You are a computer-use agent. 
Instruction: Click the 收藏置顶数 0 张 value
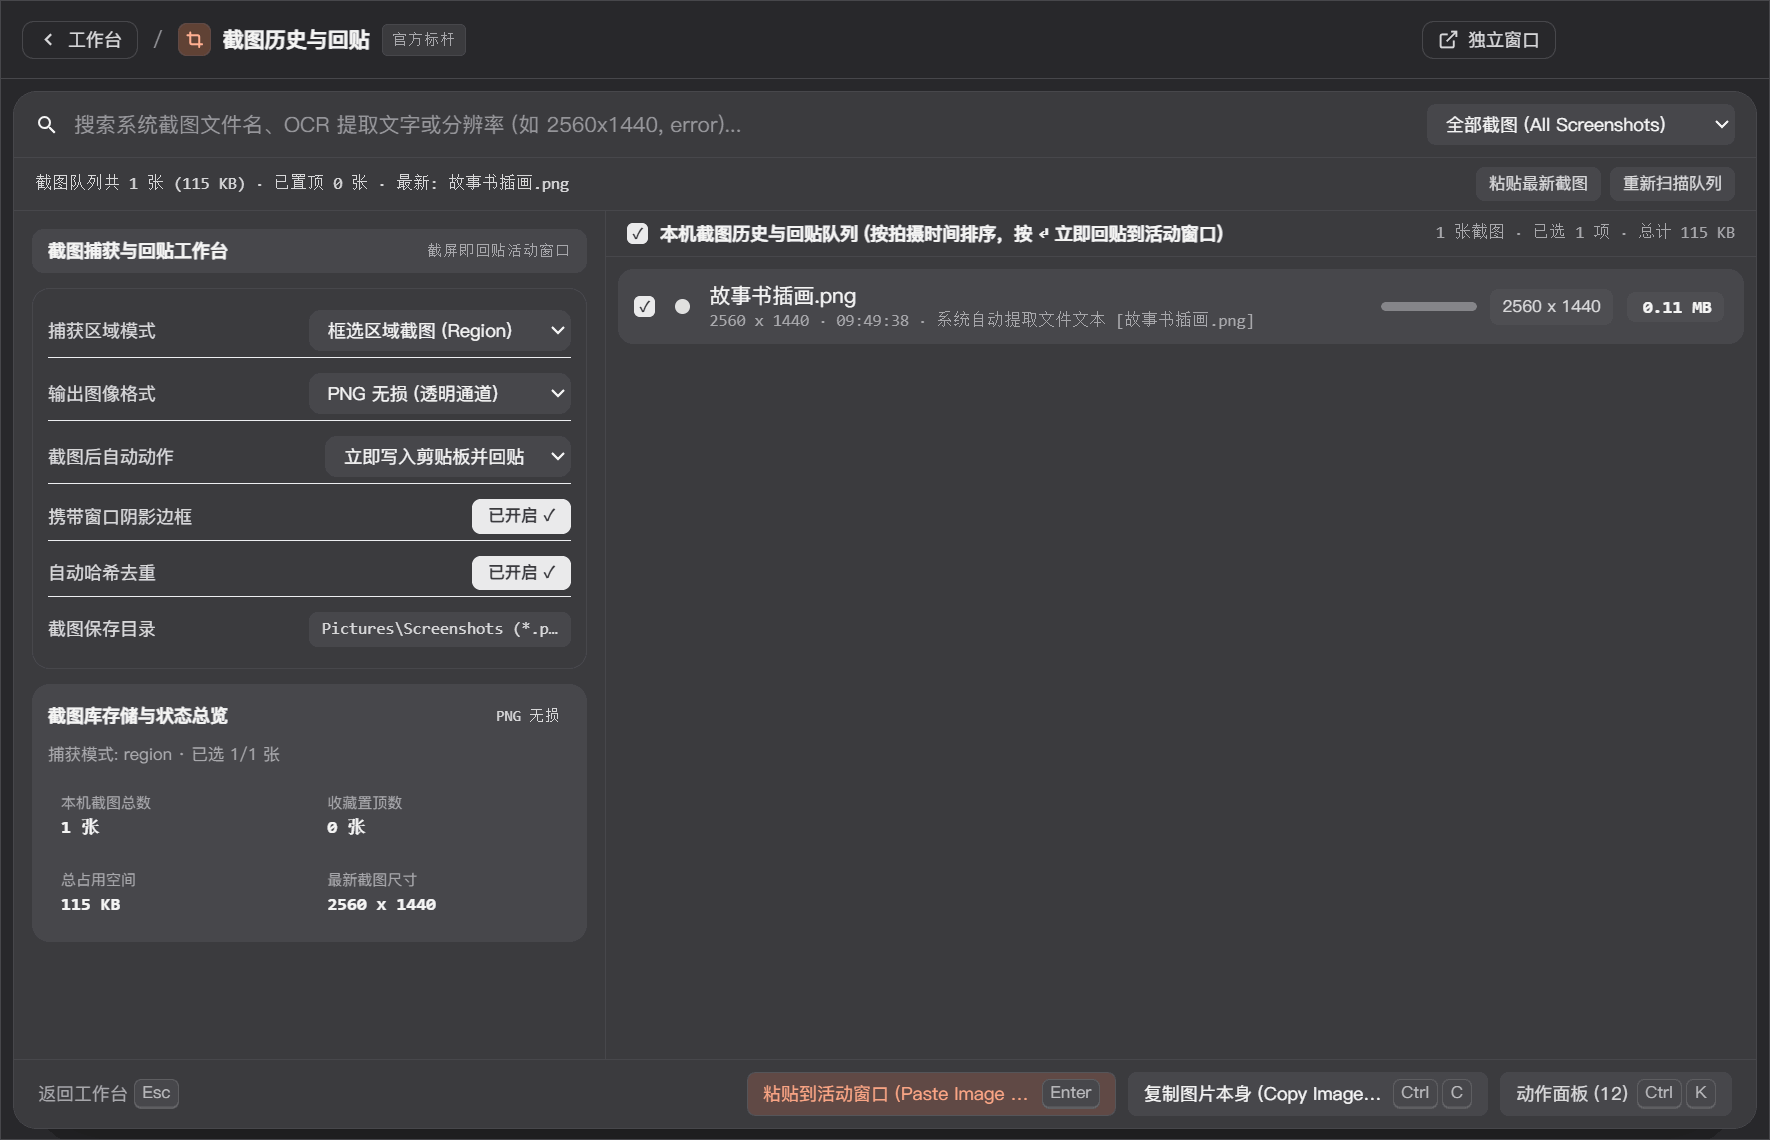346,828
